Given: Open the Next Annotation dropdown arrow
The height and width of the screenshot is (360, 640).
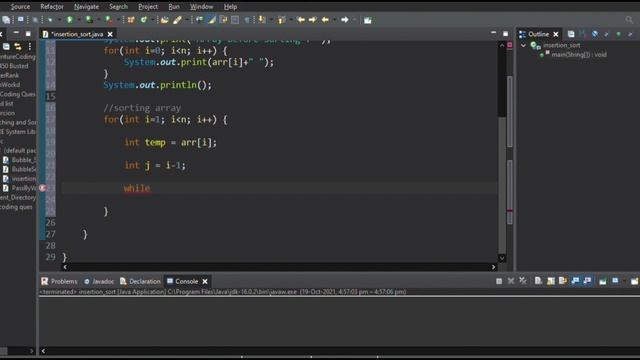Looking at the screenshot, I should [271, 20].
